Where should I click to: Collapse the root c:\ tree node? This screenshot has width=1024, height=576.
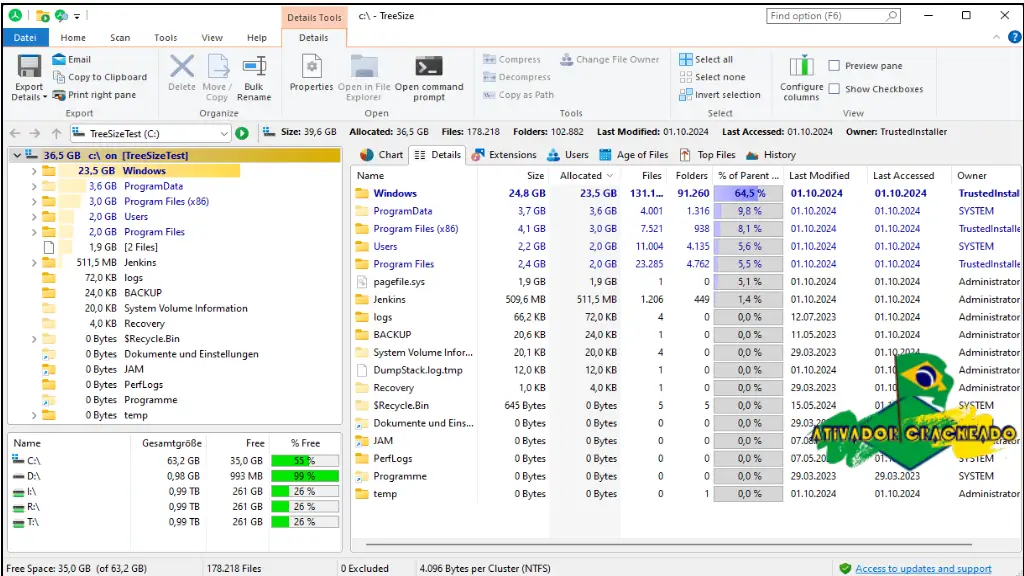click(17, 155)
